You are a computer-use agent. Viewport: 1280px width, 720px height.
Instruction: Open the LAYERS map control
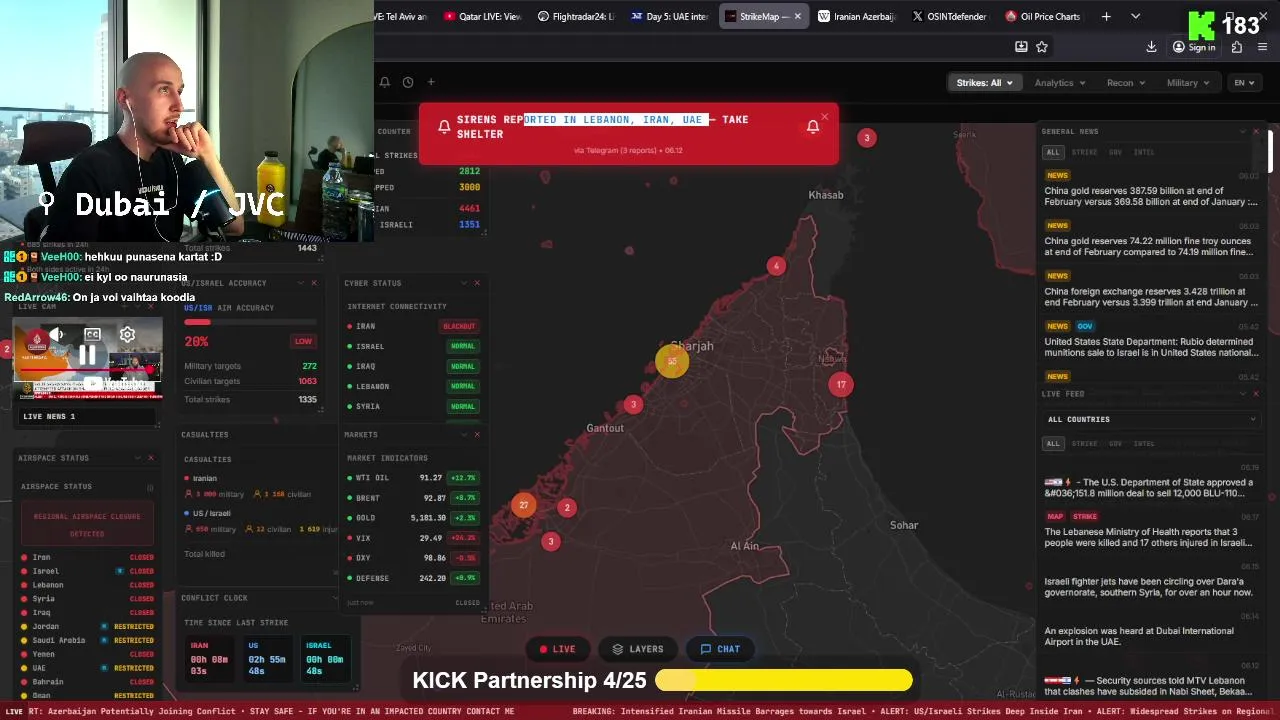tap(638, 649)
